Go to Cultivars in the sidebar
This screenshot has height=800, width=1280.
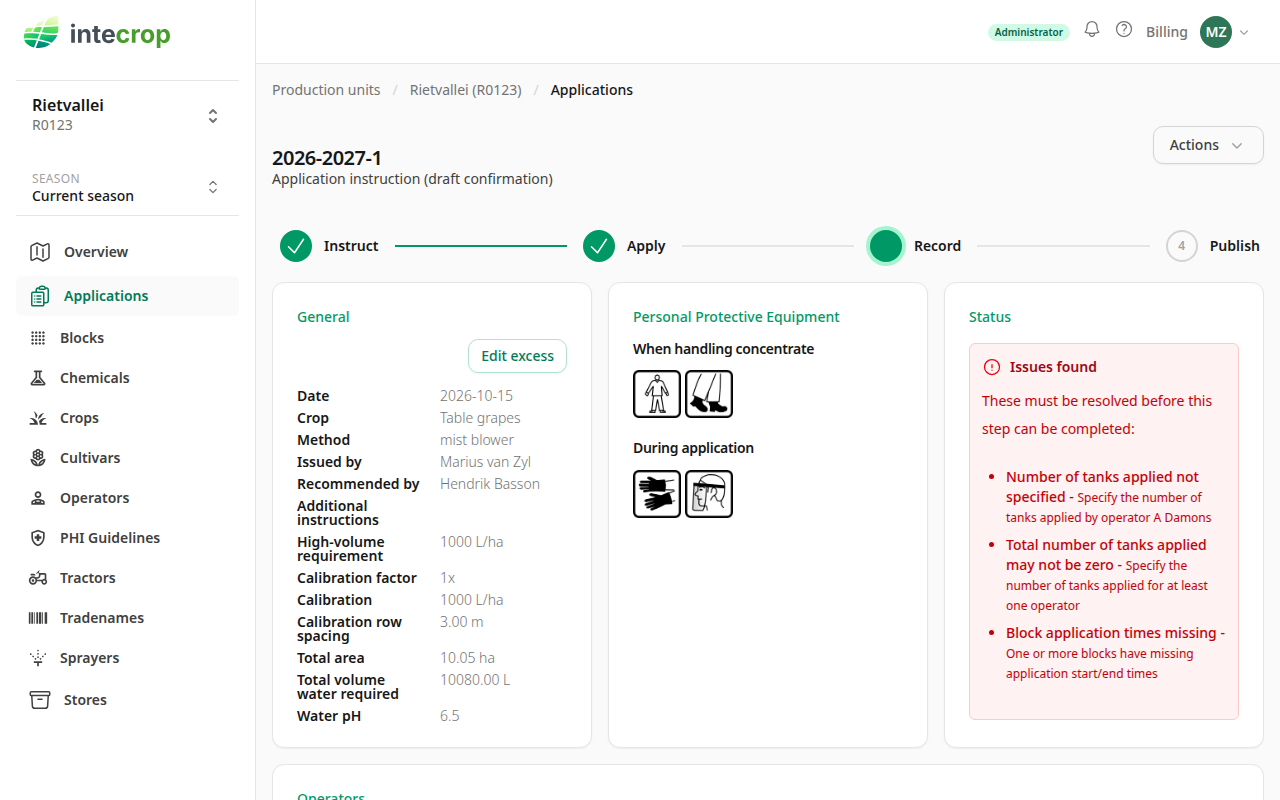(127, 458)
